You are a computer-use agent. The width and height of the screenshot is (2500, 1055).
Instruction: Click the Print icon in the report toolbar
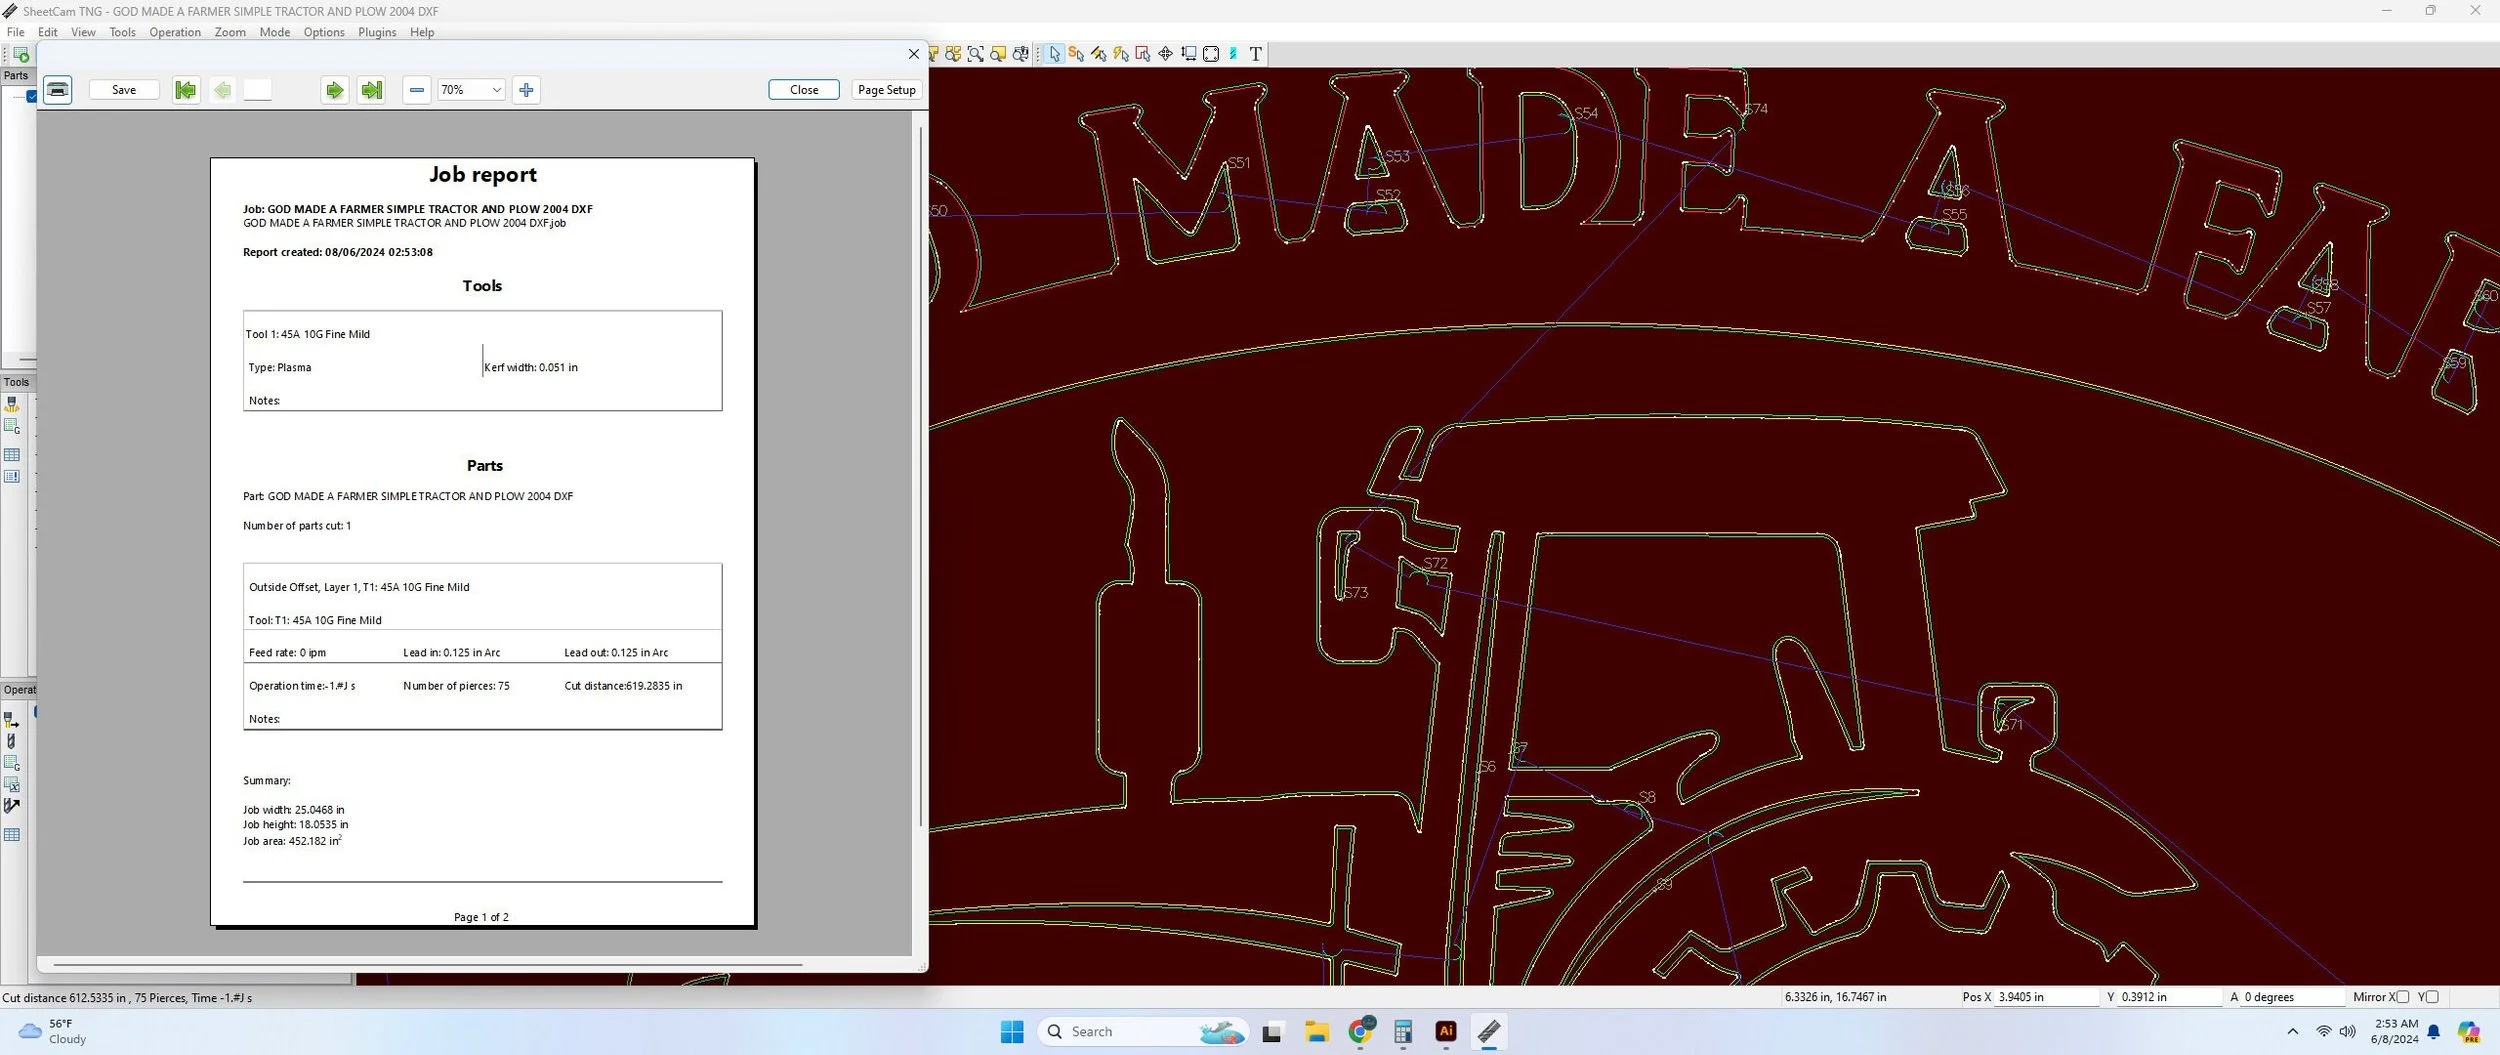pos(58,90)
